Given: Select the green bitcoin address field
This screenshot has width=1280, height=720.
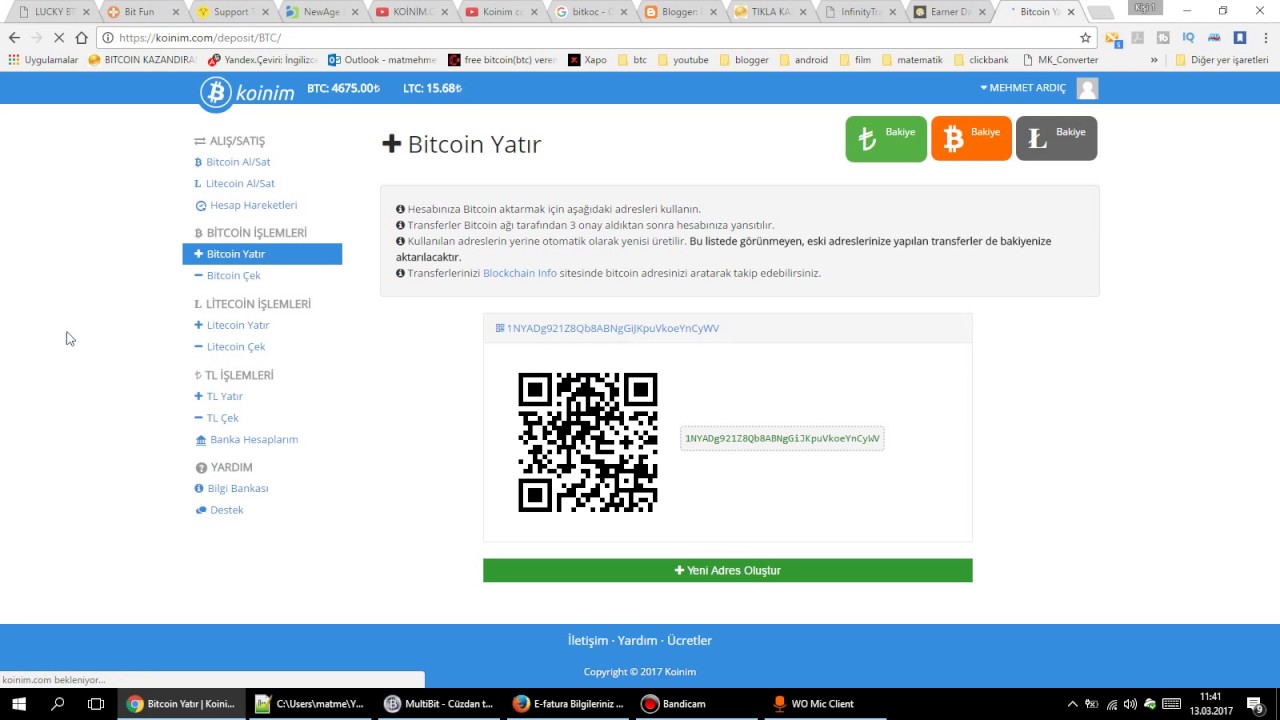Looking at the screenshot, I should tap(782, 438).
